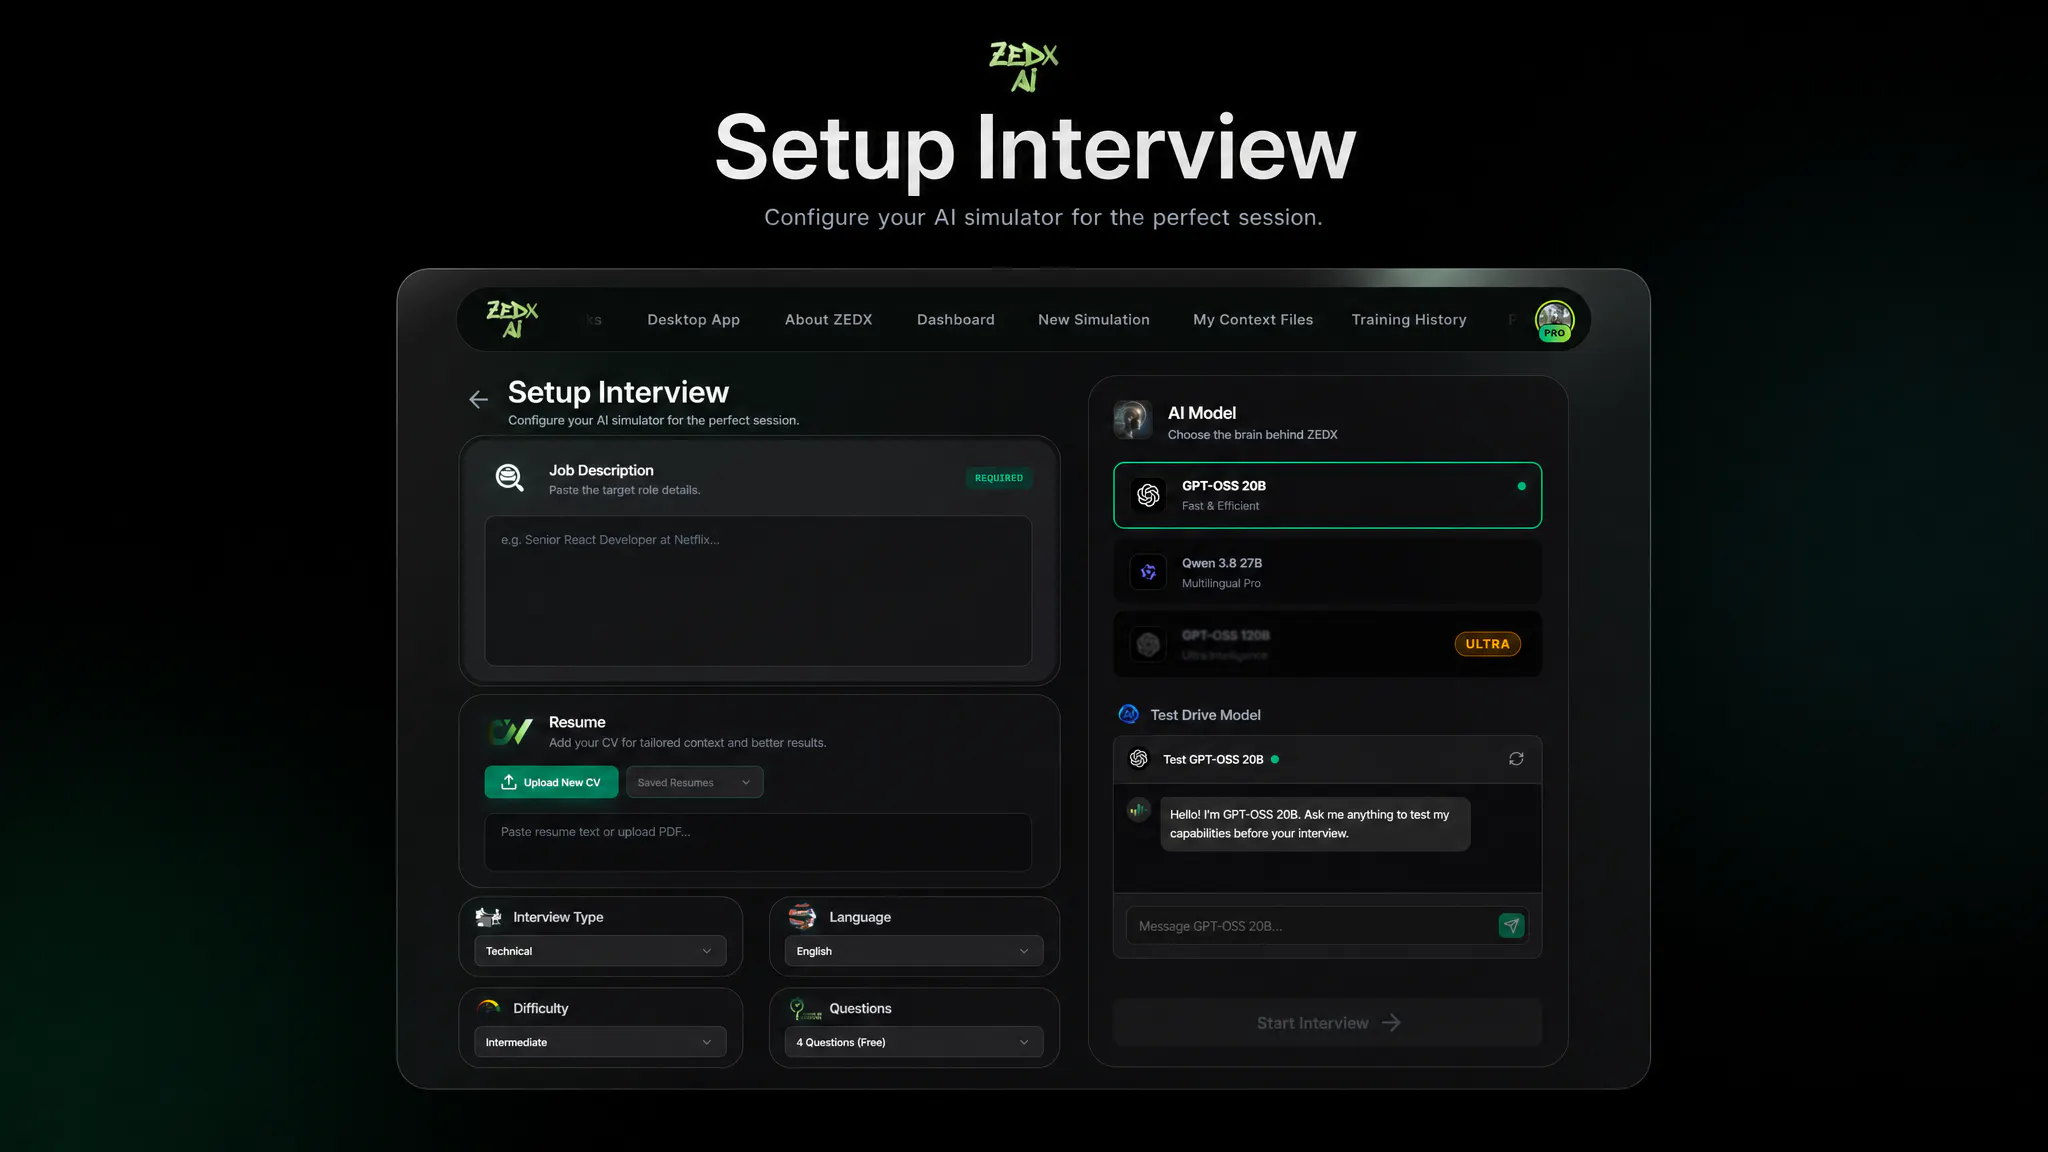Send the message with the green paper-plane icon
Image resolution: width=2048 pixels, height=1152 pixels.
click(1511, 926)
